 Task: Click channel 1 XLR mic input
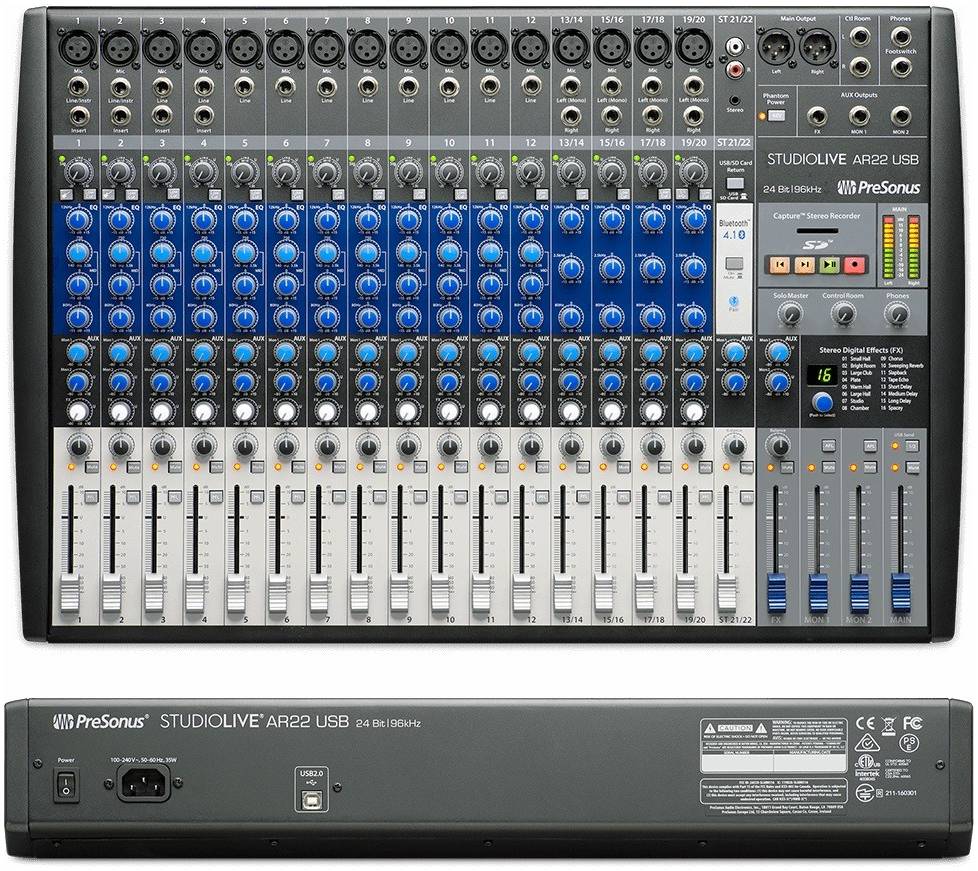tap(79, 47)
